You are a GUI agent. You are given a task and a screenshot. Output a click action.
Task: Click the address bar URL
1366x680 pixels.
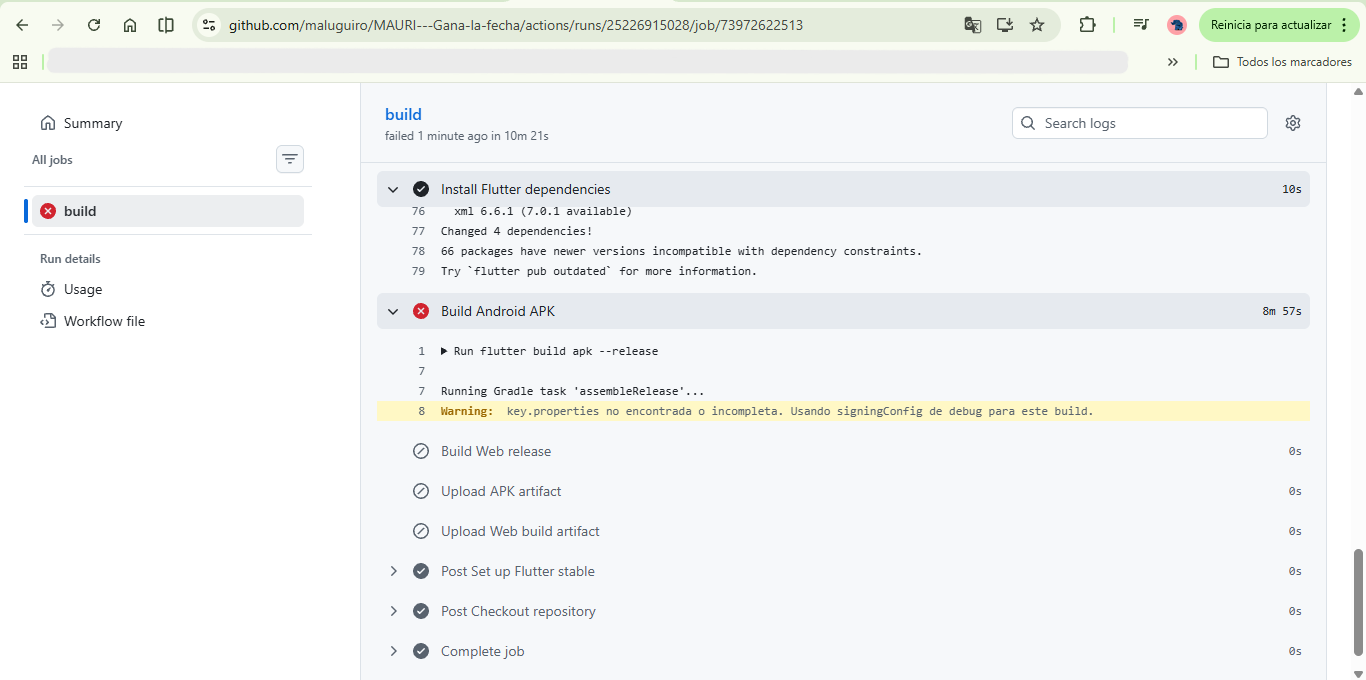515,25
